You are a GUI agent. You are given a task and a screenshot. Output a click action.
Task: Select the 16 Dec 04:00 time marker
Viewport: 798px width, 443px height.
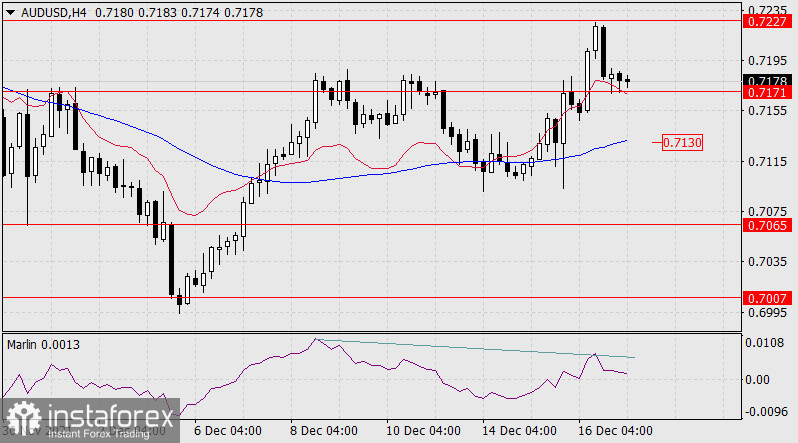coord(612,431)
